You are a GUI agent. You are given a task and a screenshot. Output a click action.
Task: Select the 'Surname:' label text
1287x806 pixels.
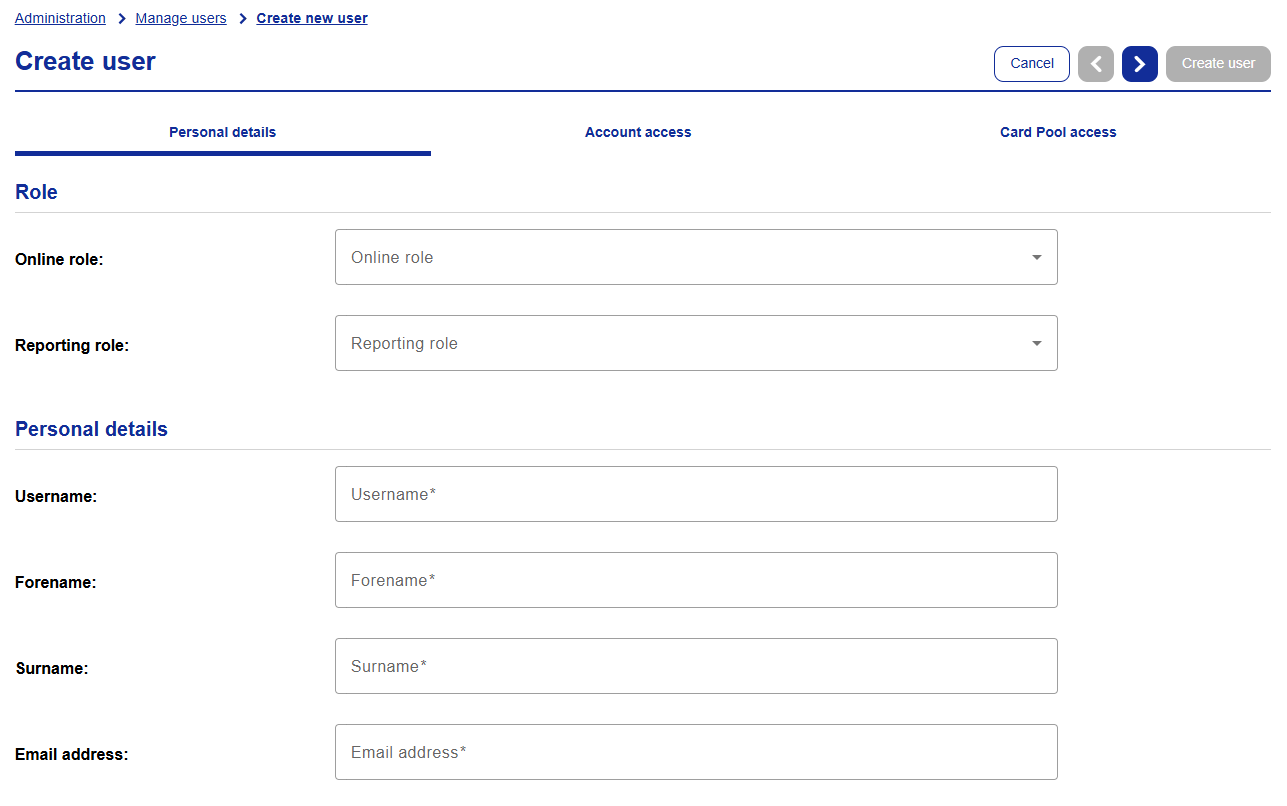(x=52, y=668)
